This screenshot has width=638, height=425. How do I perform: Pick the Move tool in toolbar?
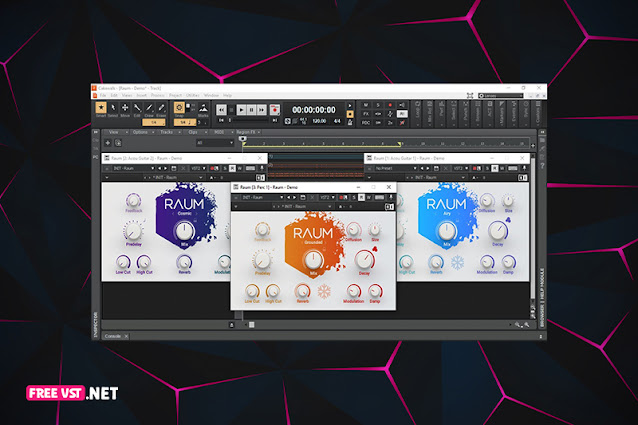tap(125, 108)
